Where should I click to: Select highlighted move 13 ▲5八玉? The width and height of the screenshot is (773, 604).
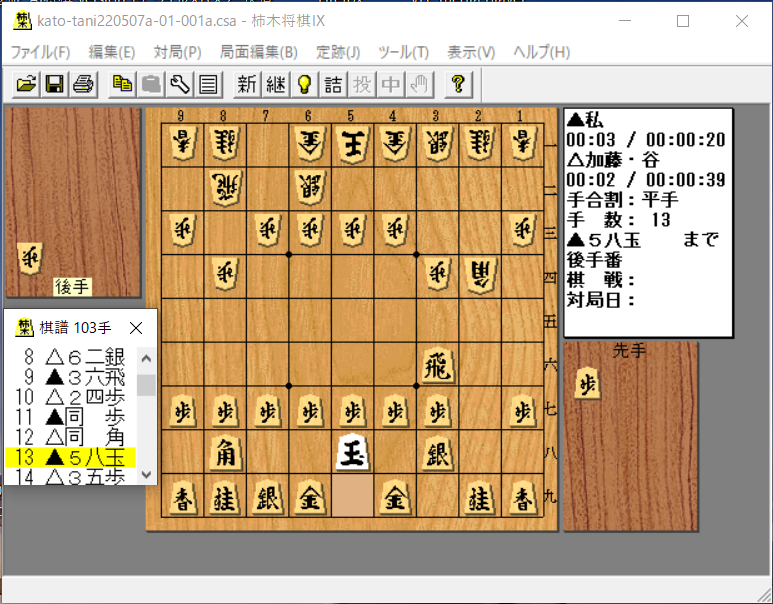70,457
